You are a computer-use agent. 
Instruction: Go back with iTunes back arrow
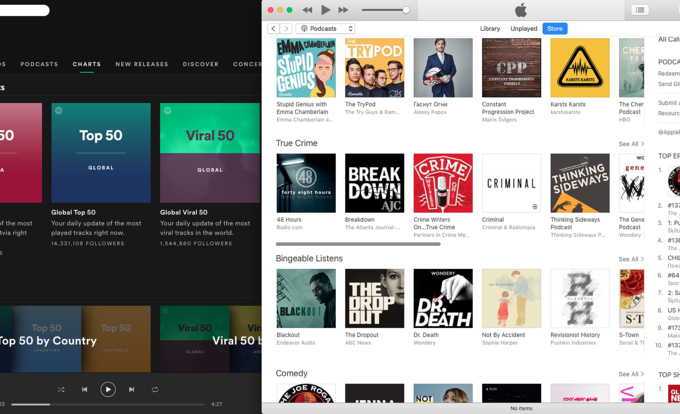[x=273, y=29]
